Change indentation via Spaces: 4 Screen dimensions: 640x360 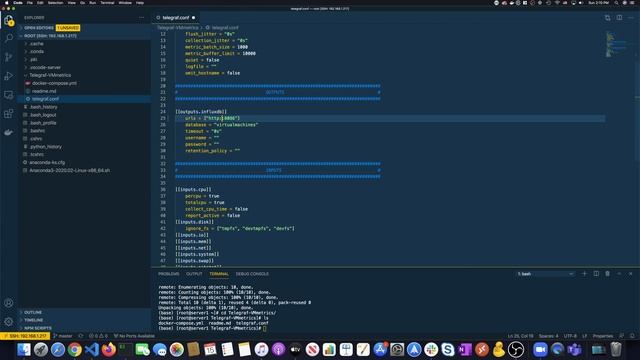[x=548, y=336]
